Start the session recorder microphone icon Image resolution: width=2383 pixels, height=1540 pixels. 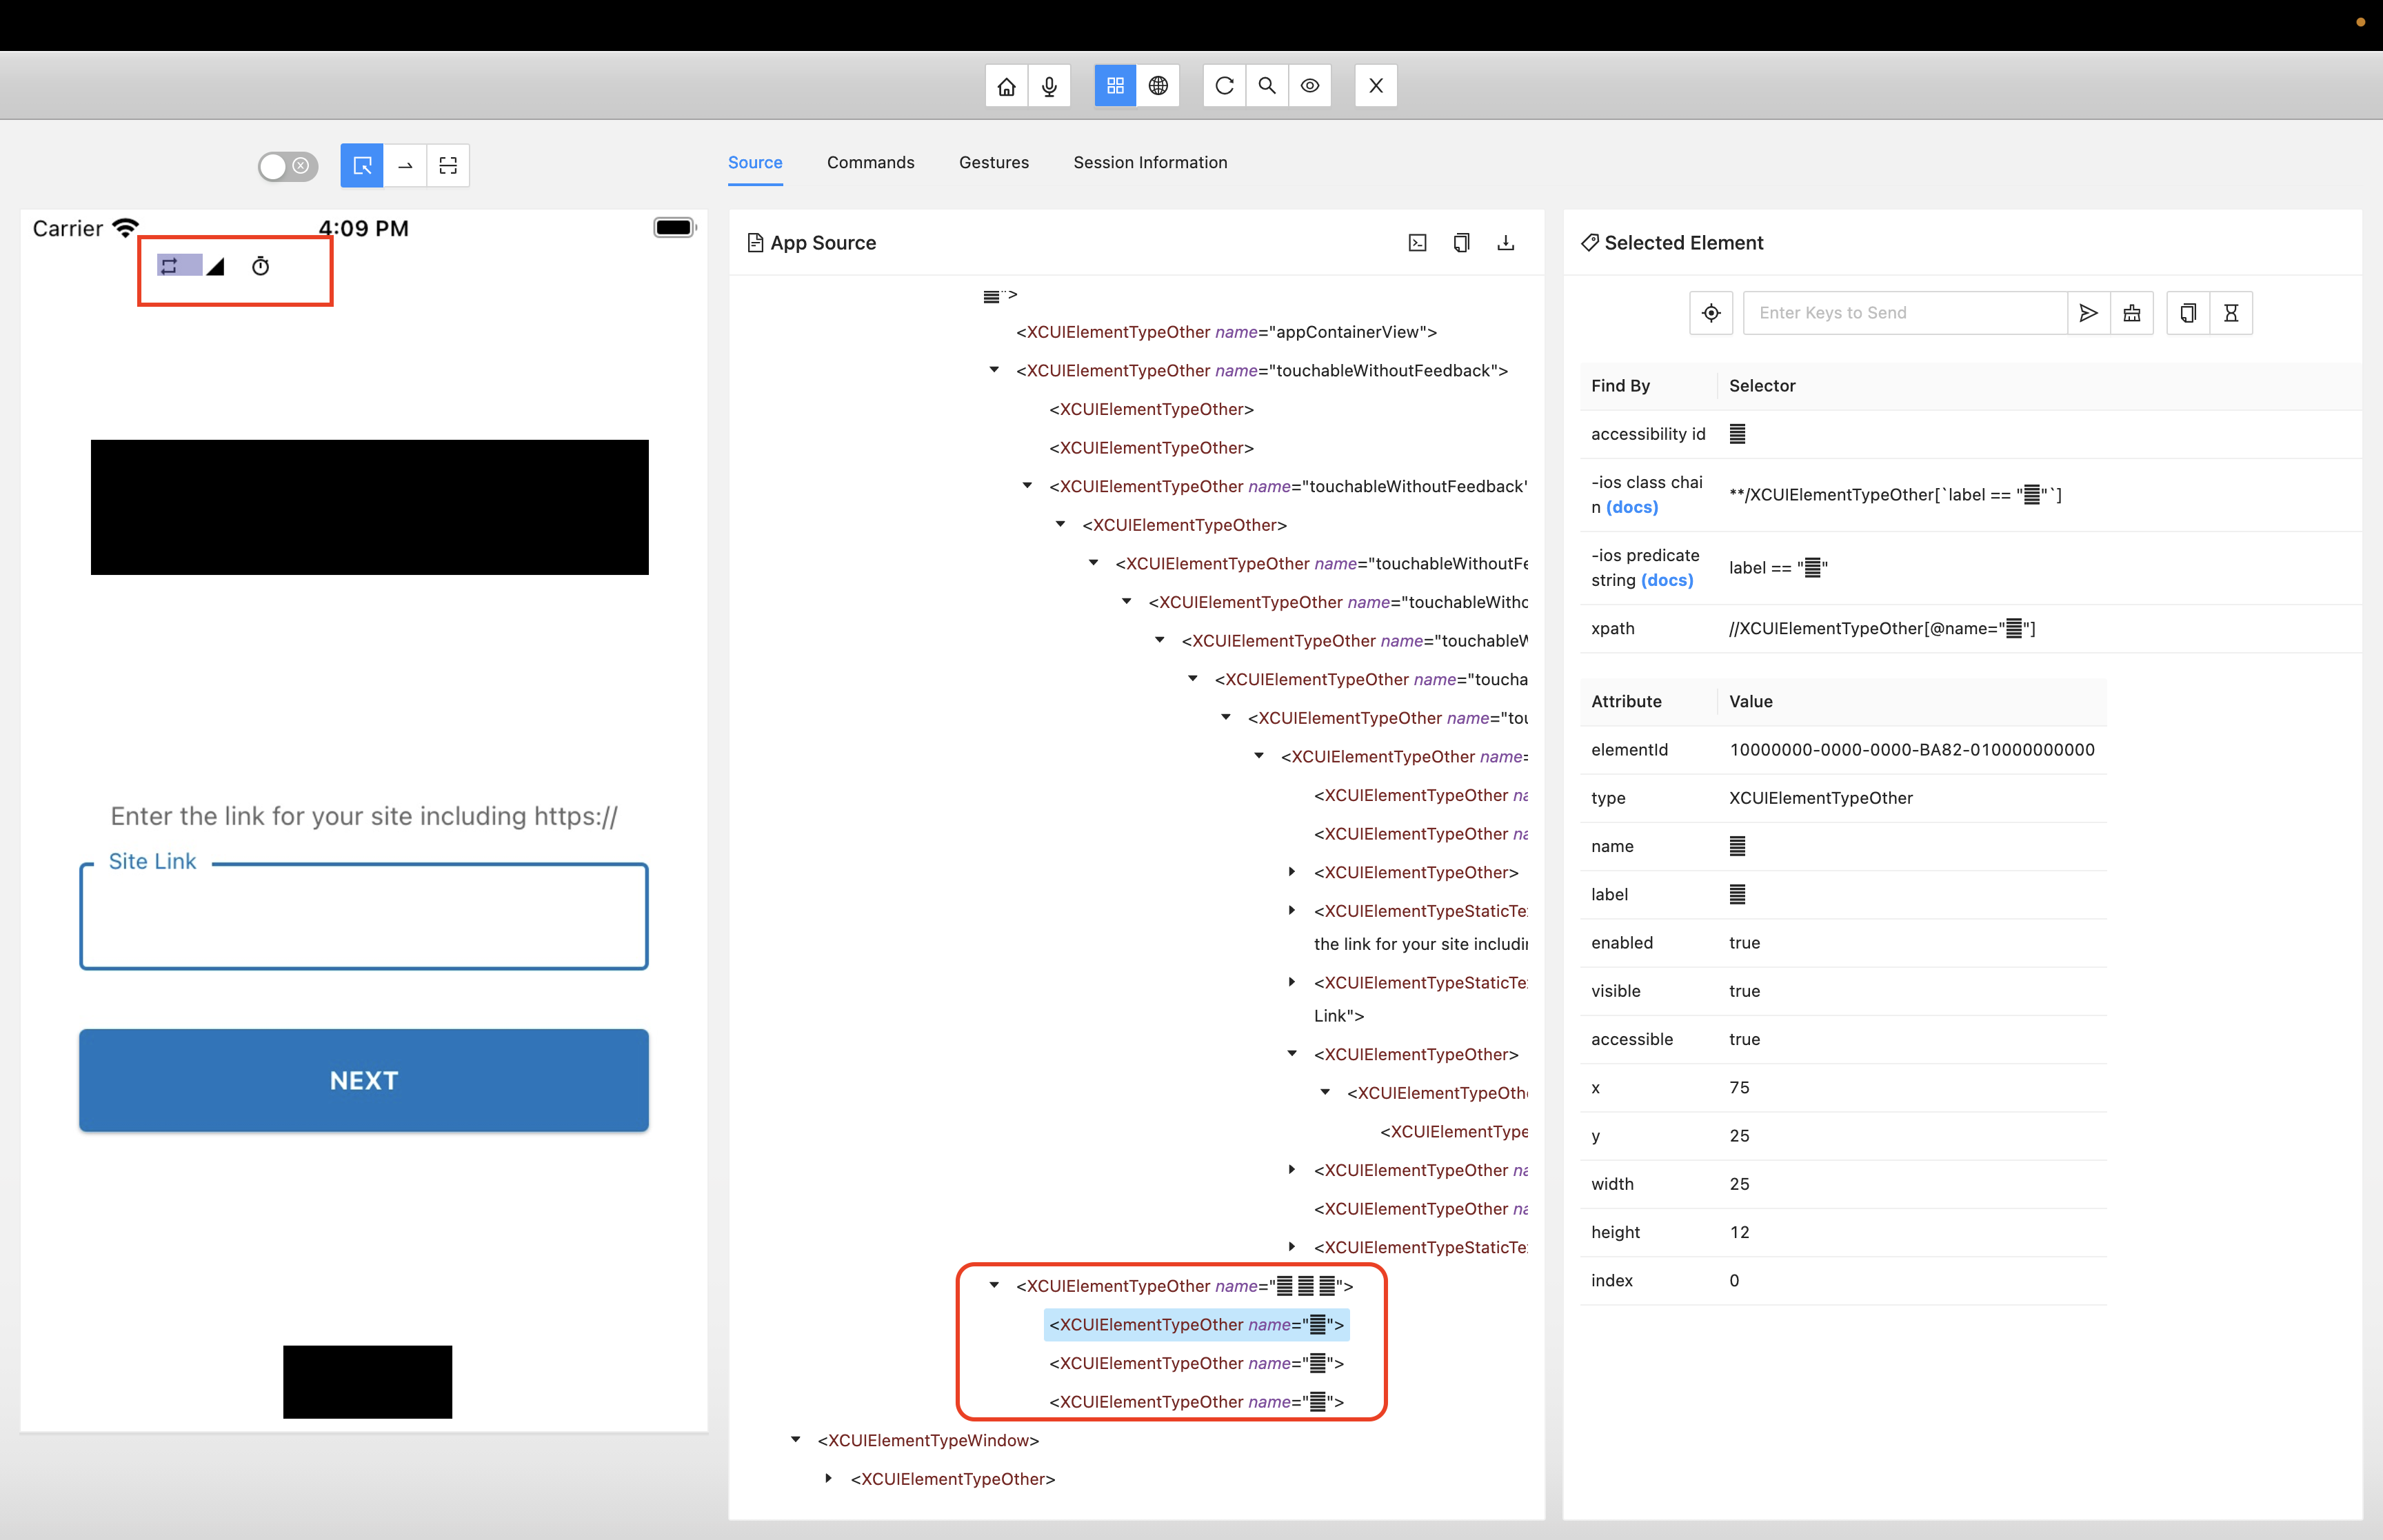click(x=1049, y=85)
